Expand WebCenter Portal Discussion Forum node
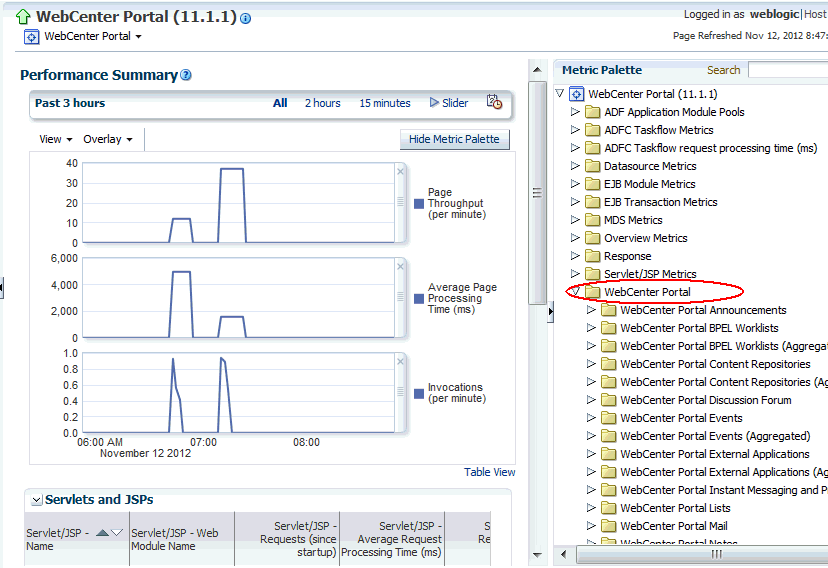 pyautogui.click(x=591, y=400)
